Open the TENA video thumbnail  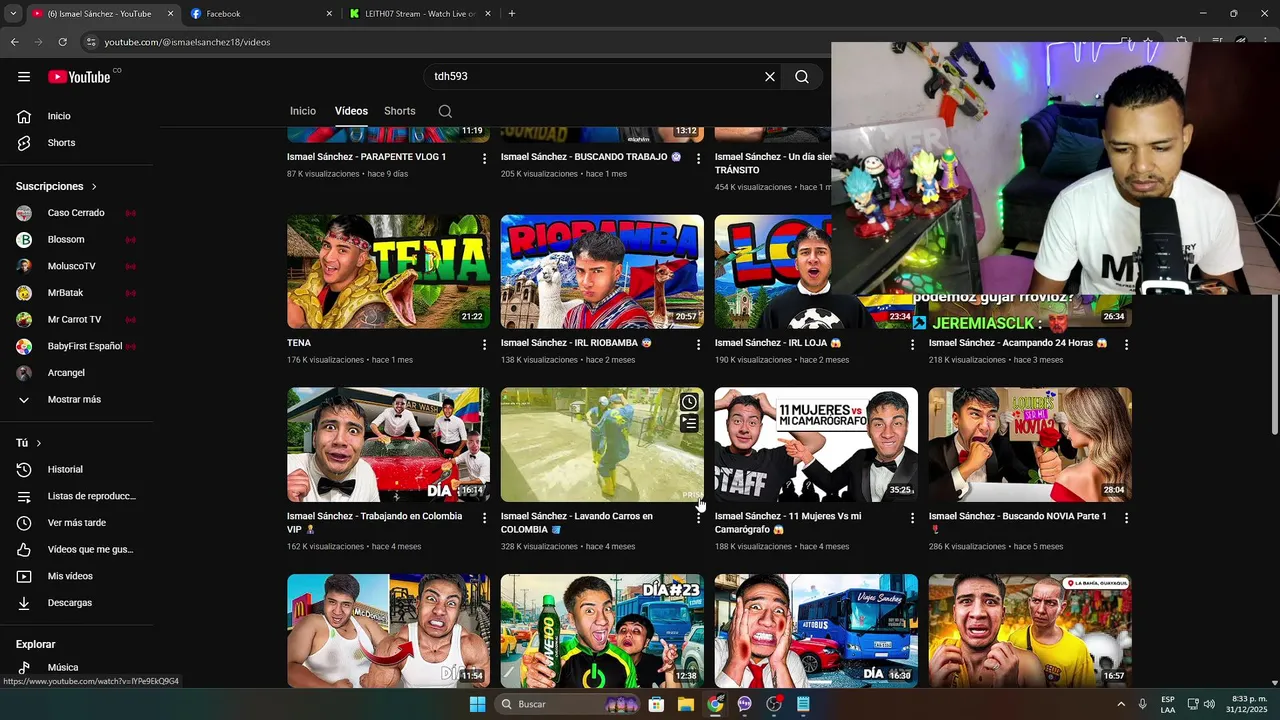pos(388,271)
